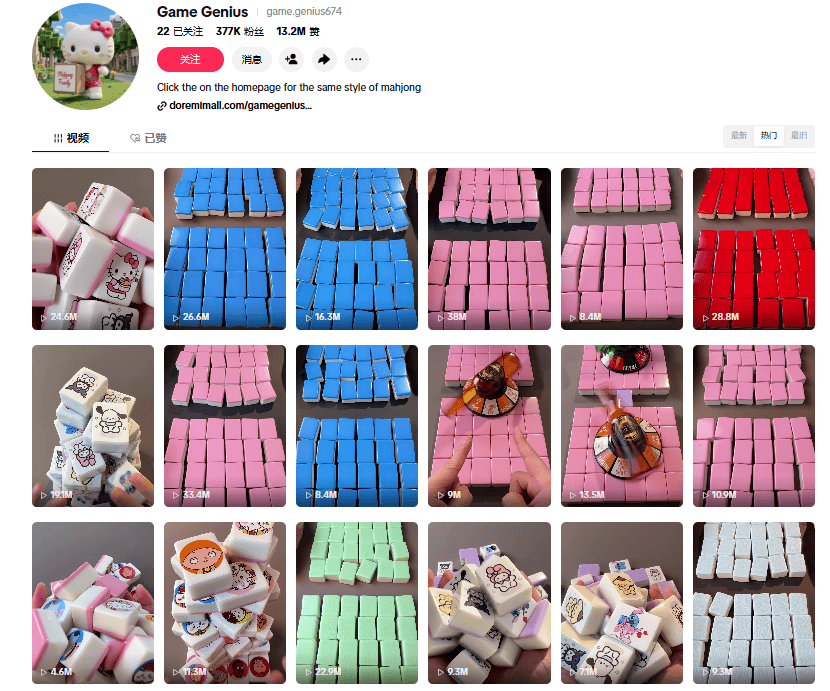Open the red tiles video with 28.8M views
The height and width of the screenshot is (691, 830).
coord(754,249)
